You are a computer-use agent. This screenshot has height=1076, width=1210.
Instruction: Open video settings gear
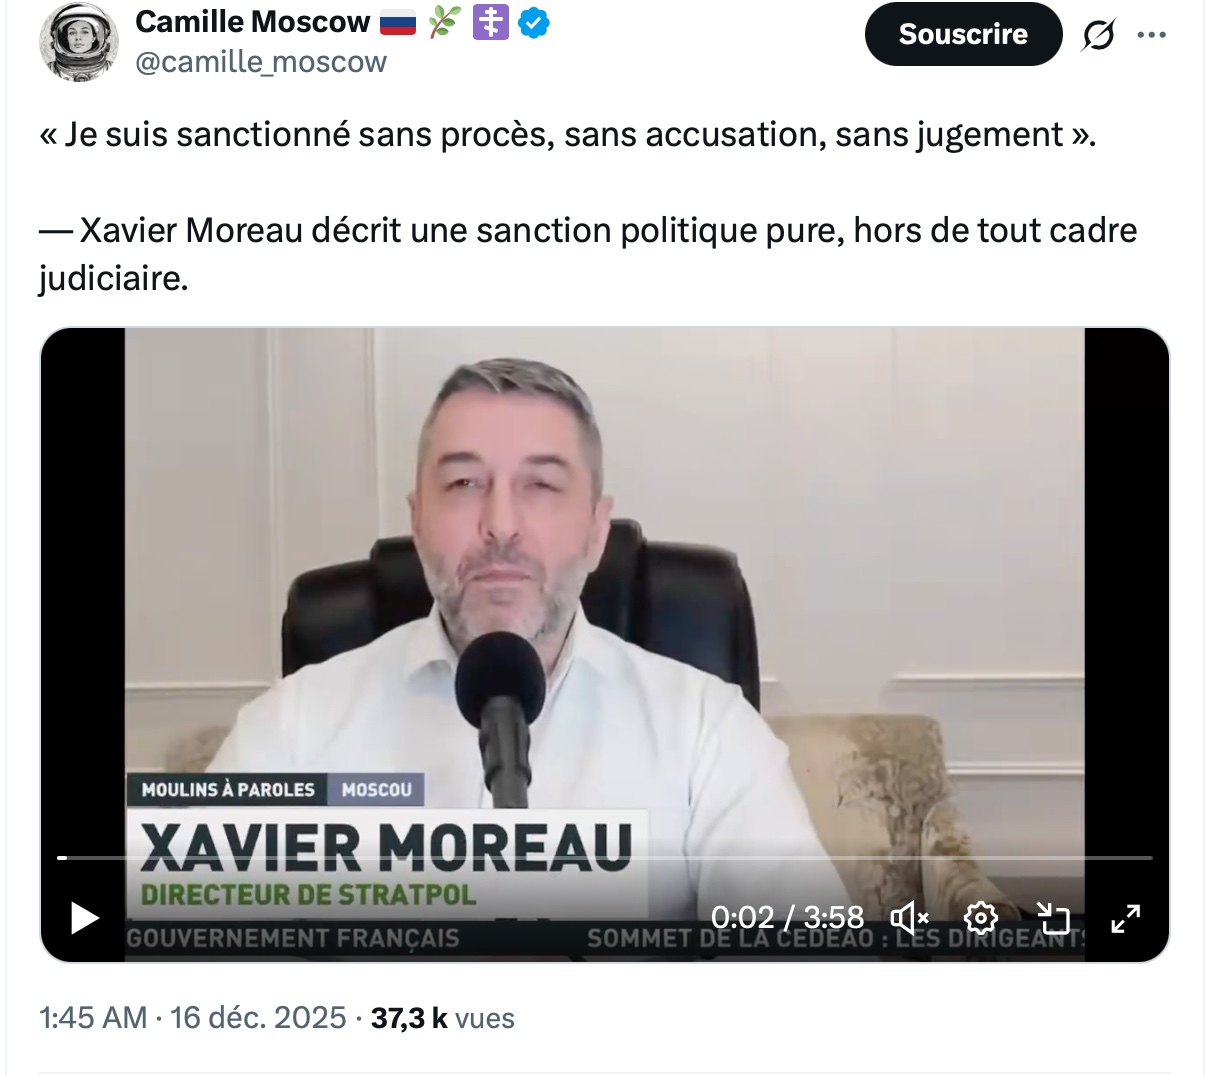click(x=980, y=917)
